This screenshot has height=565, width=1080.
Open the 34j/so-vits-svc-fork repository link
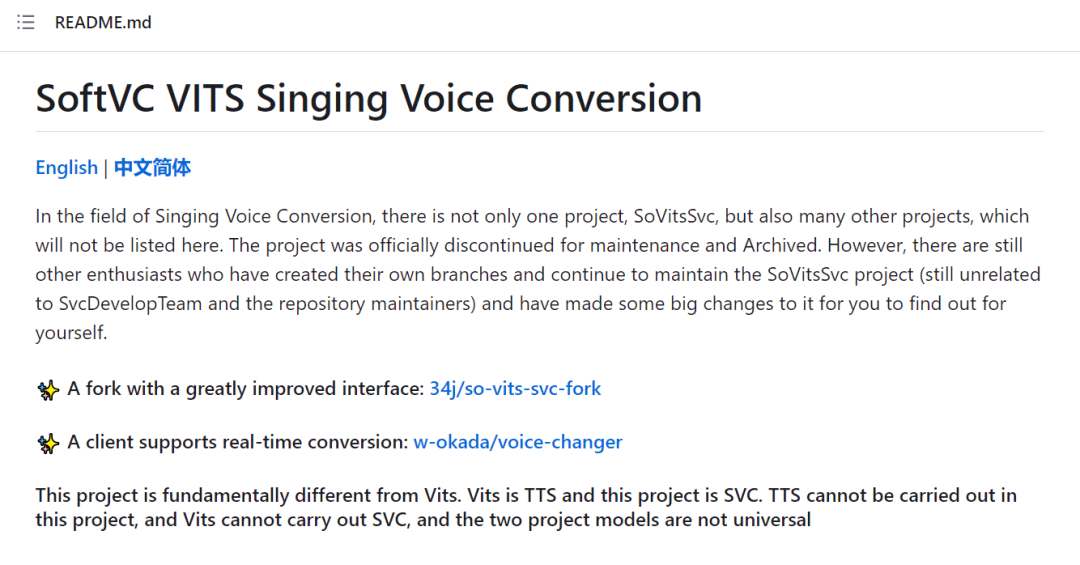point(515,389)
